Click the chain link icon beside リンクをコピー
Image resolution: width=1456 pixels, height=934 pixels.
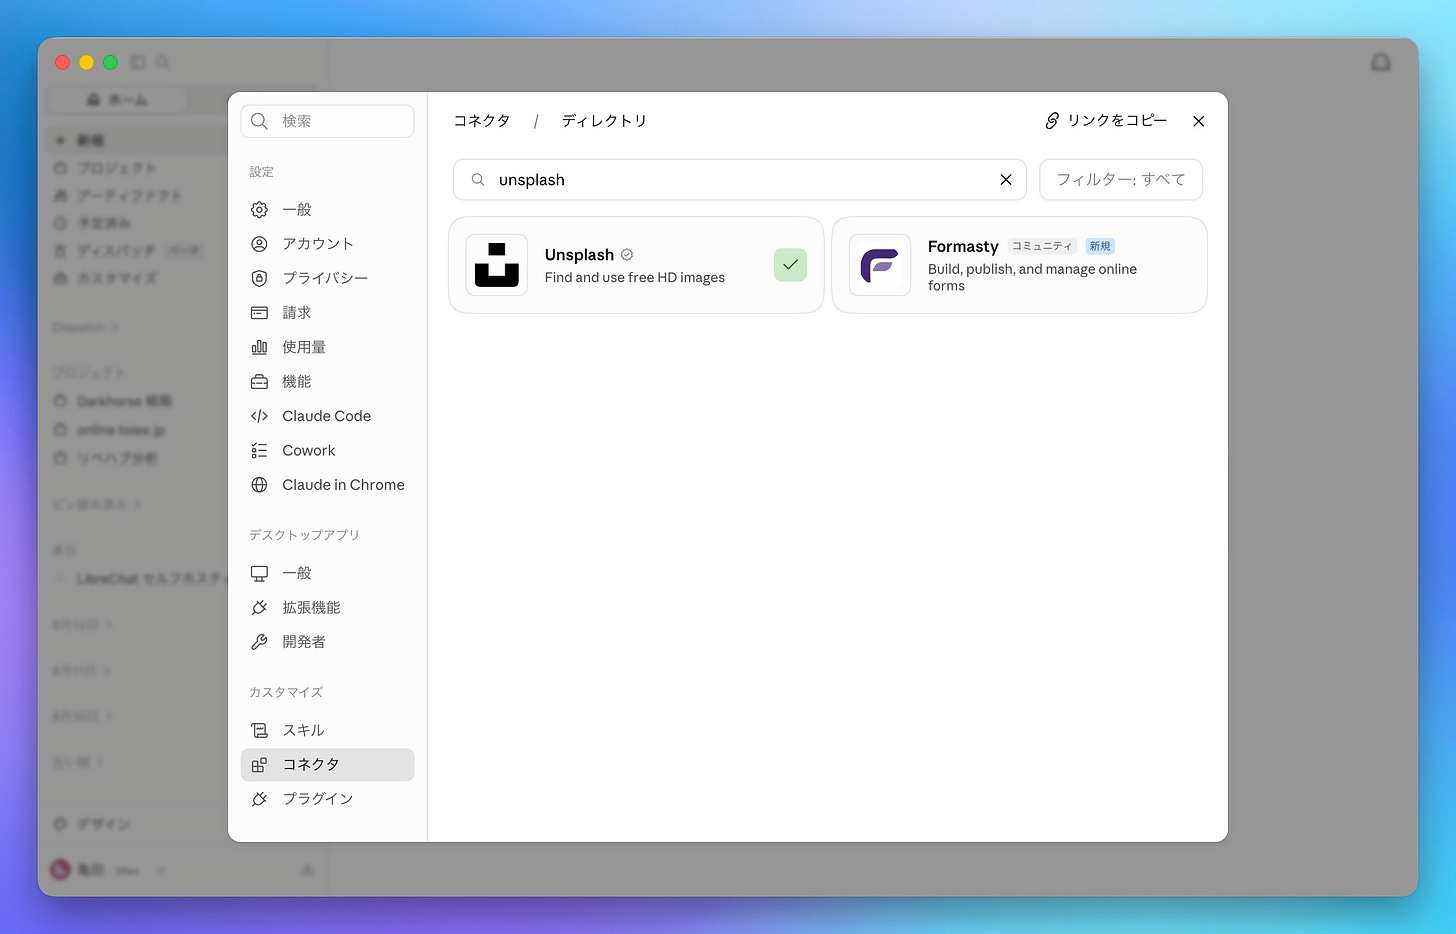pyautogui.click(x=1052, y=121)
